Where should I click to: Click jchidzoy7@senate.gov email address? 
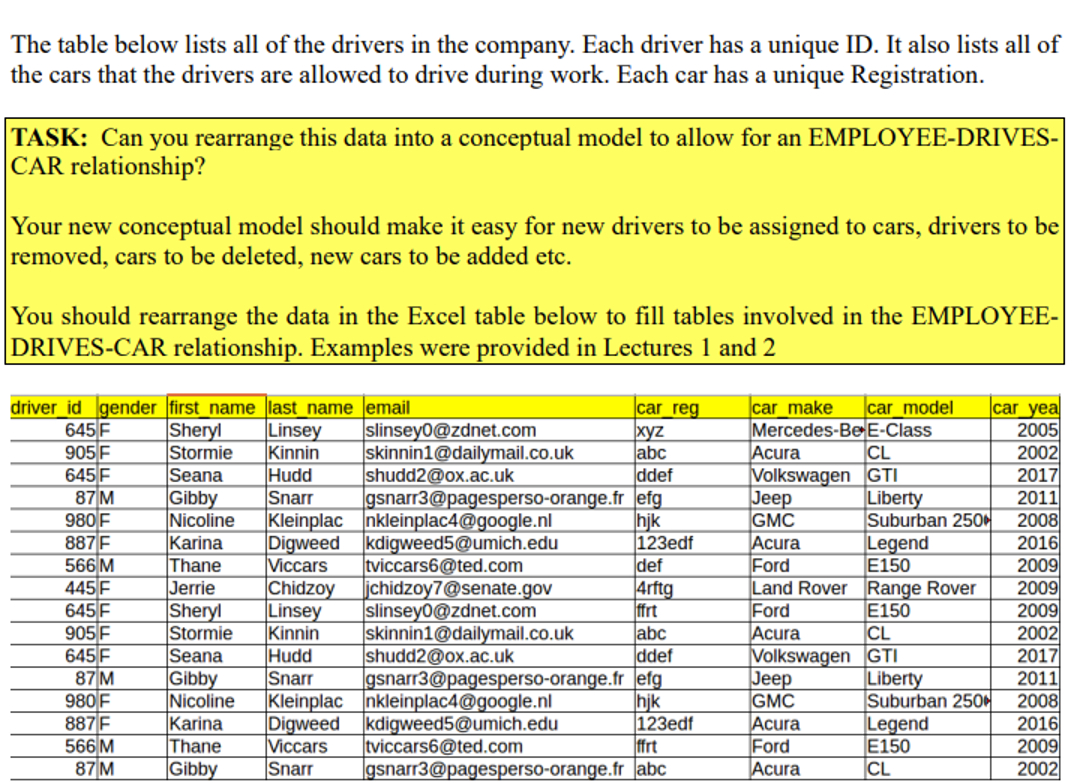point(432,588)
